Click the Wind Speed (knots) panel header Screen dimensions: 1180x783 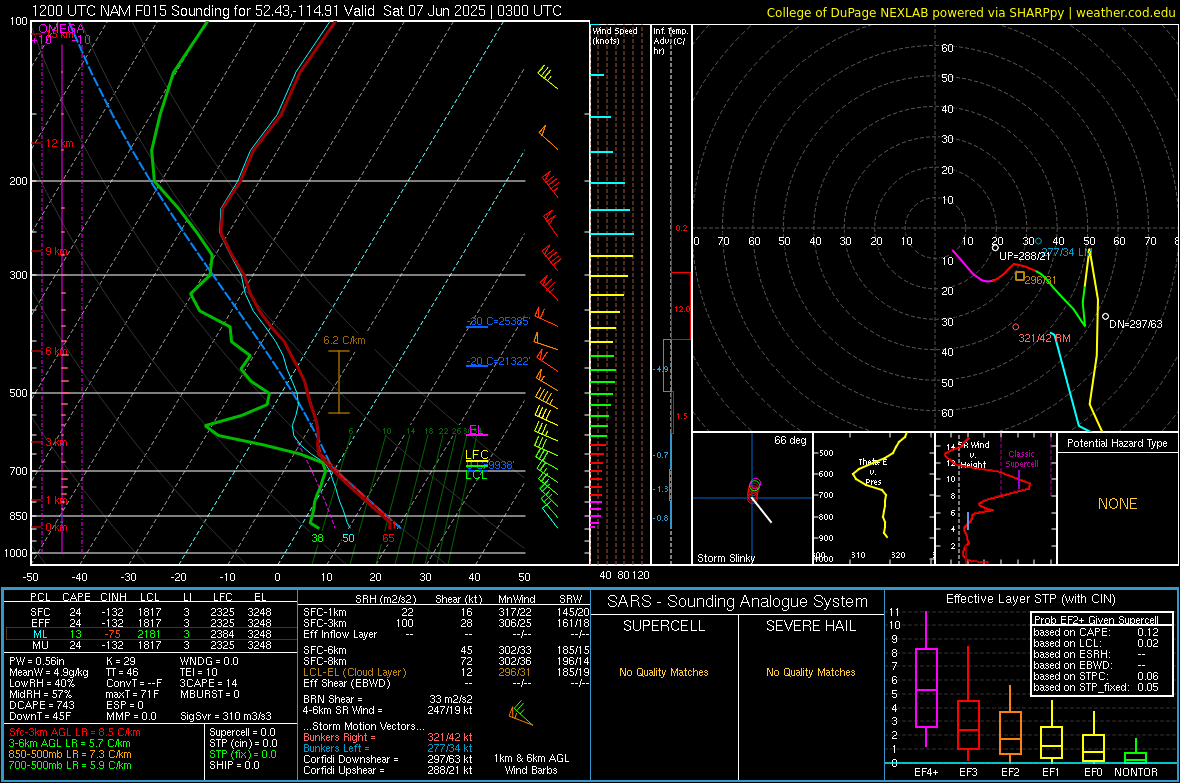coord(614,35)
